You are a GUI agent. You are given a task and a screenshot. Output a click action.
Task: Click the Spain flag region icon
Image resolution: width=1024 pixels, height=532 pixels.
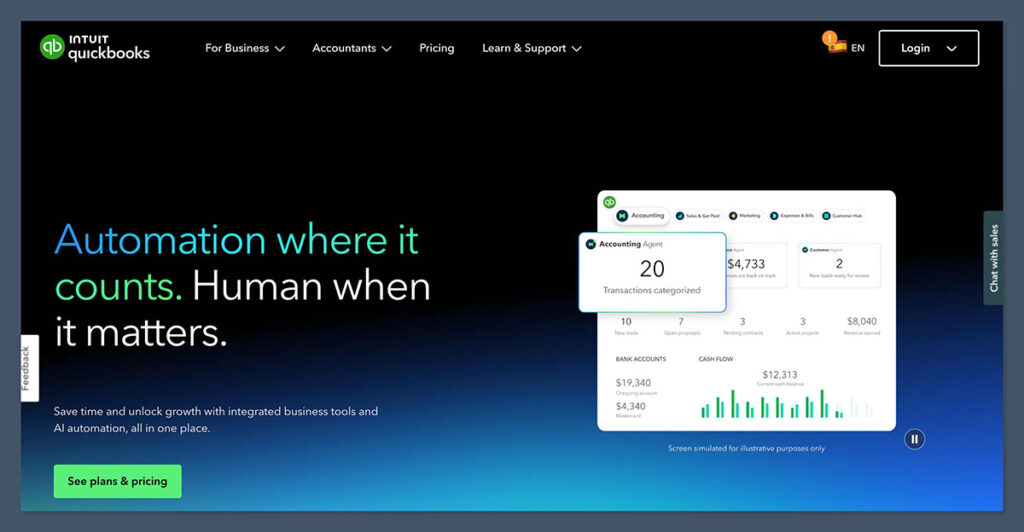click(x=837, y=47)
